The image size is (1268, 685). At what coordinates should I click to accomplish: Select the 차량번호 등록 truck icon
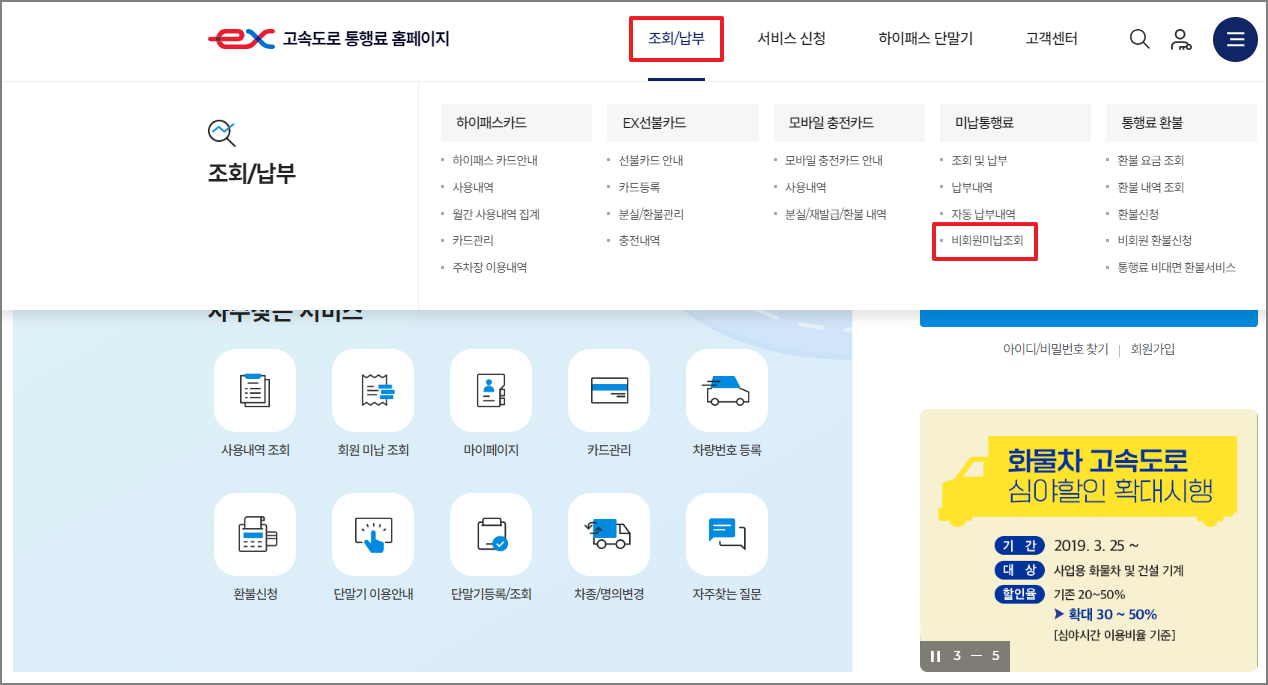(x=726, y=390)
